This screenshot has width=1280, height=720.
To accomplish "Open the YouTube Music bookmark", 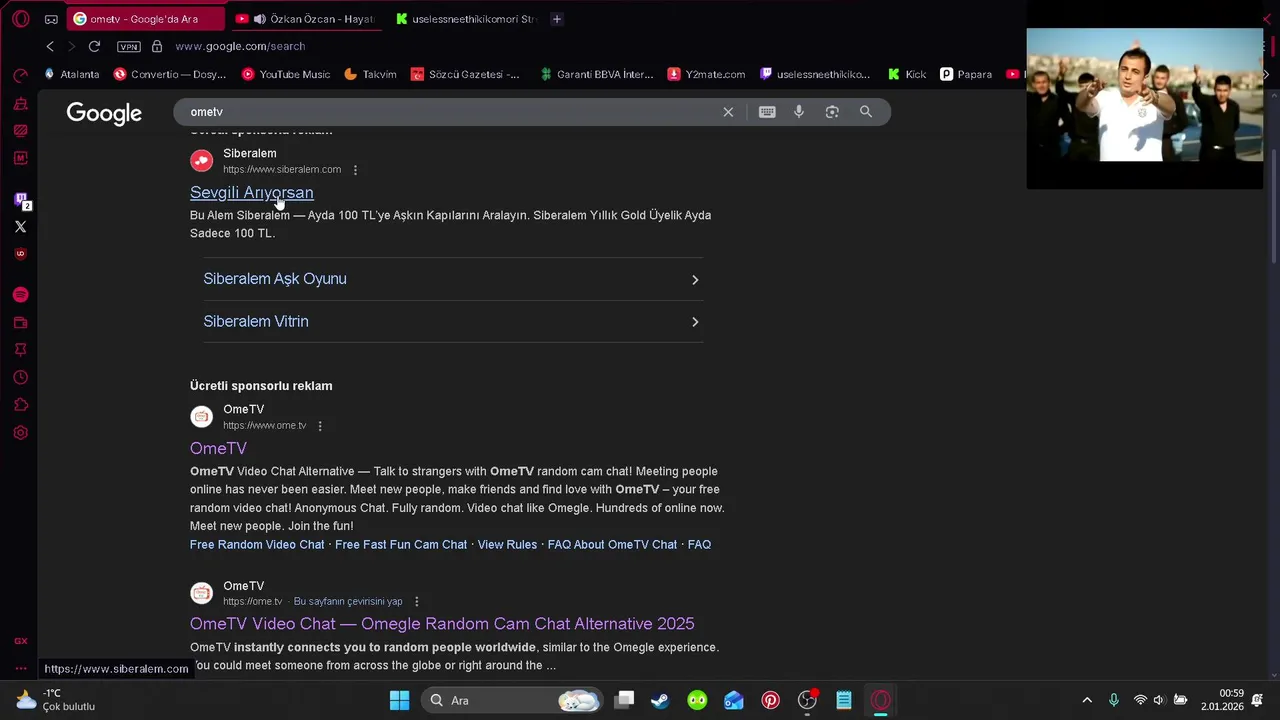I will click(x=286, y=74).
